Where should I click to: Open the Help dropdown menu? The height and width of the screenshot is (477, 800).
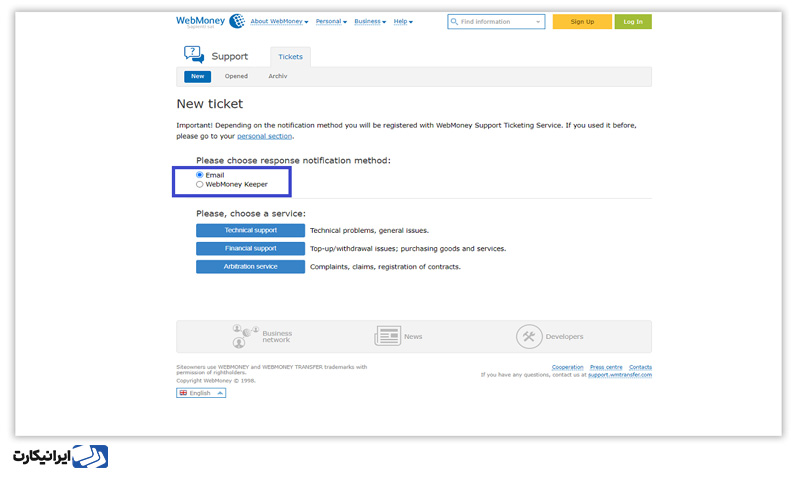(x=403, y=21)
